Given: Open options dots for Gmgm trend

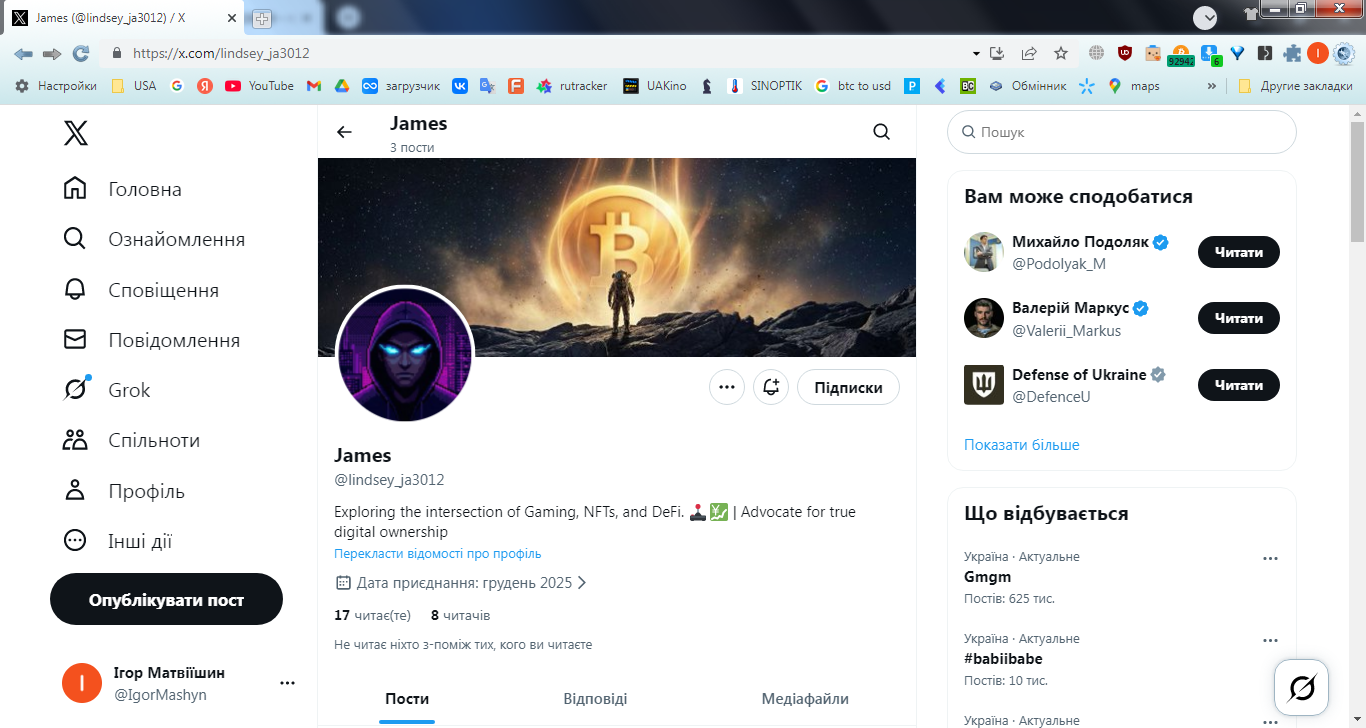Looking at the screenshot, I should 1270,558.
